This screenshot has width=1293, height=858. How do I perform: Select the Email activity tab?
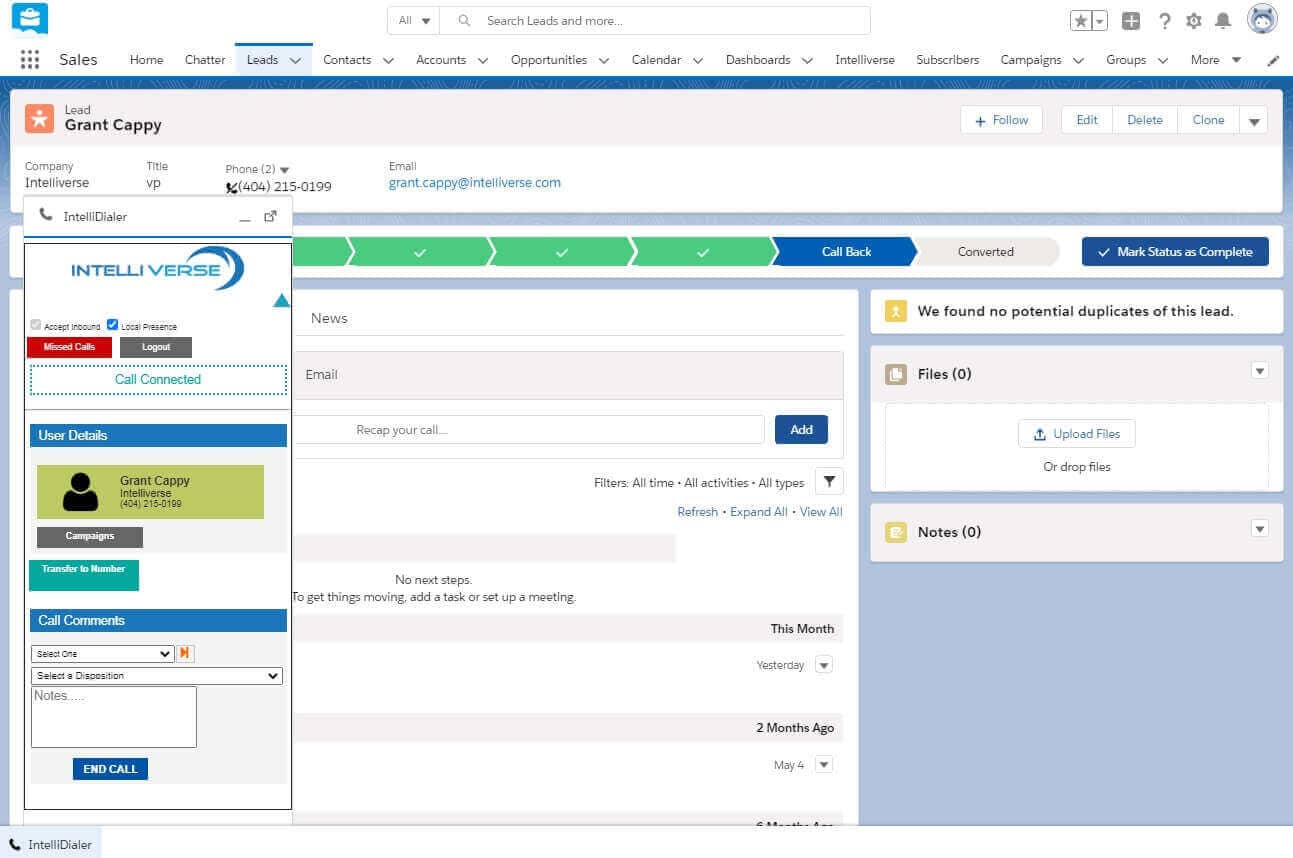(322, 374)
